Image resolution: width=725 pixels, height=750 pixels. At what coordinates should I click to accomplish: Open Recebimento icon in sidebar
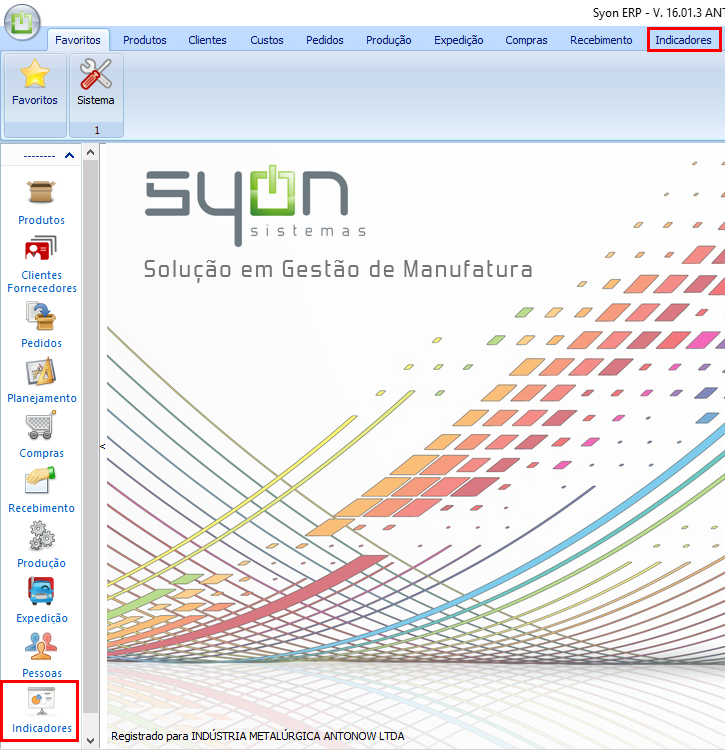(41, 482)
